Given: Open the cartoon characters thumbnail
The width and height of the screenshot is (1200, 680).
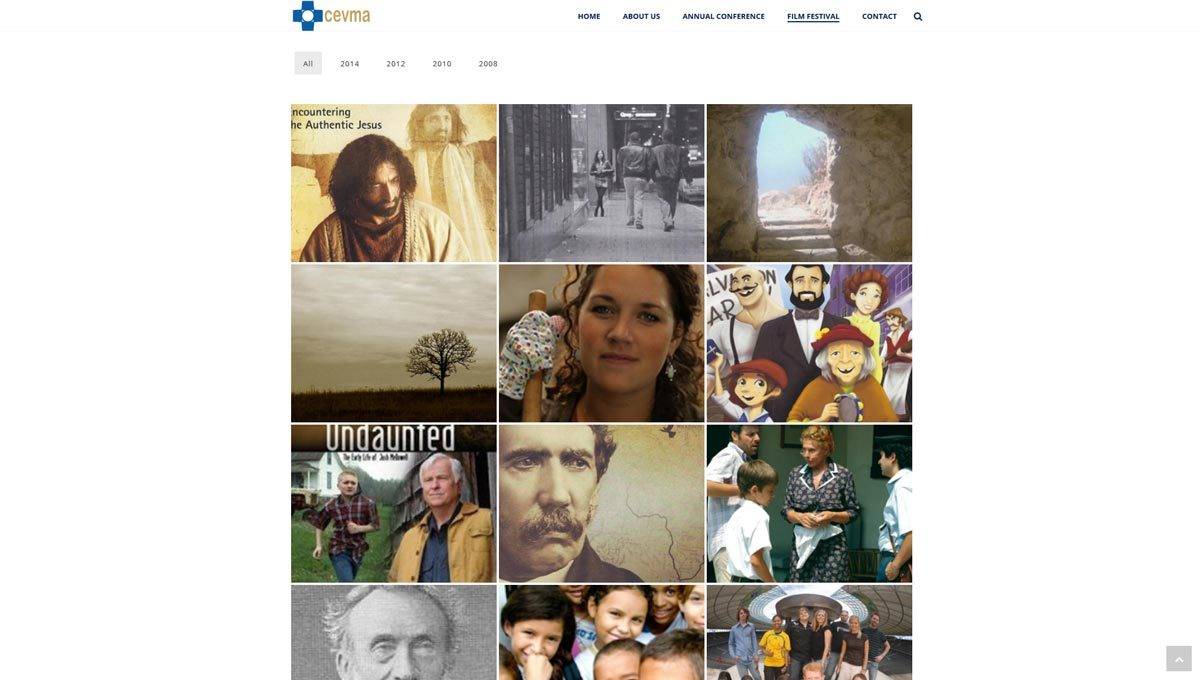Looking at the screenshot, I should pyautogui.click(x=809, y=343).
